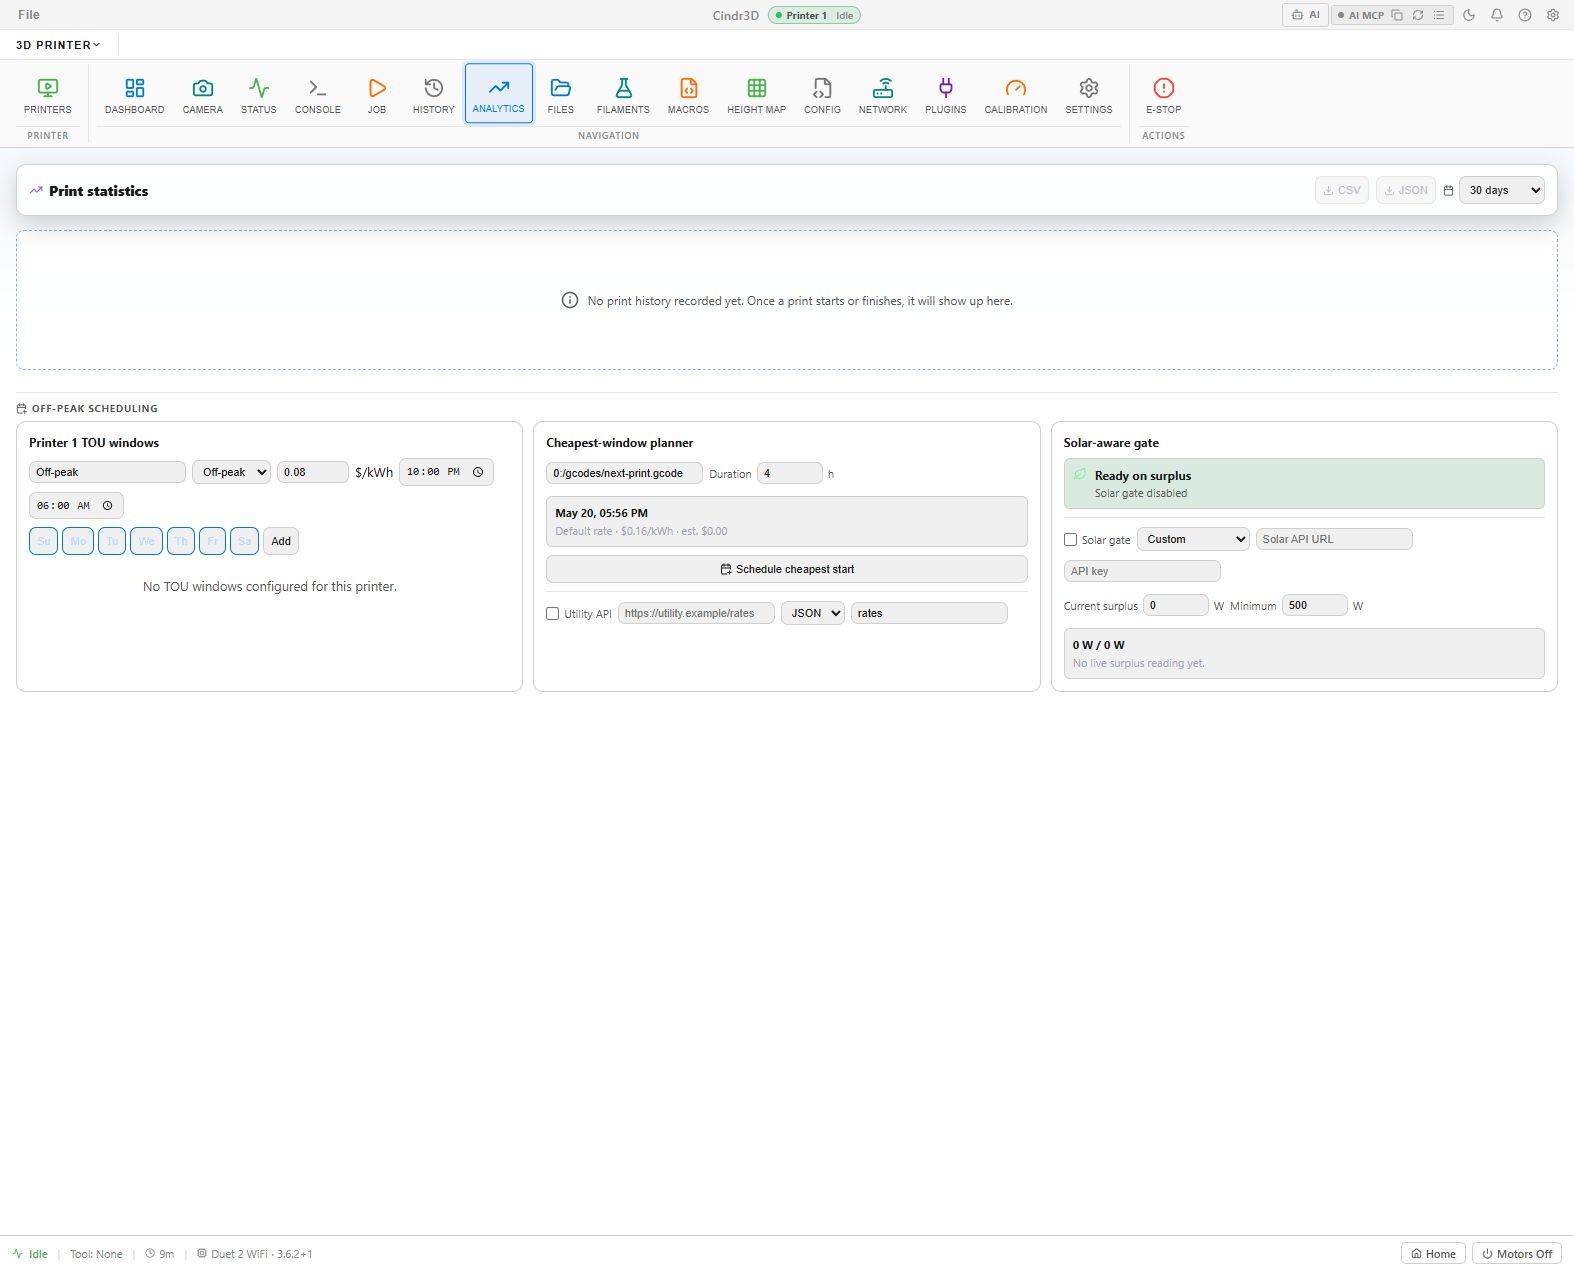Enable the Solar gate checkbox
1574x1270 pixels.
pyautogui.click(x=1070, y=539)
